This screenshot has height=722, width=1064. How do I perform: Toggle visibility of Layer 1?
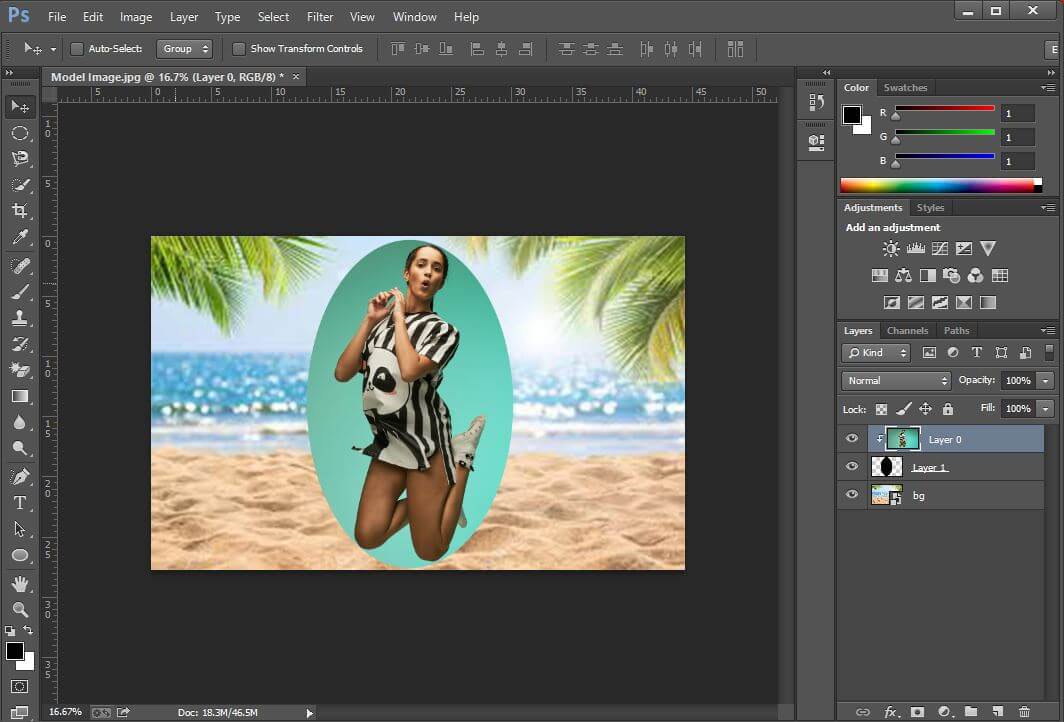tap(851, 466)
